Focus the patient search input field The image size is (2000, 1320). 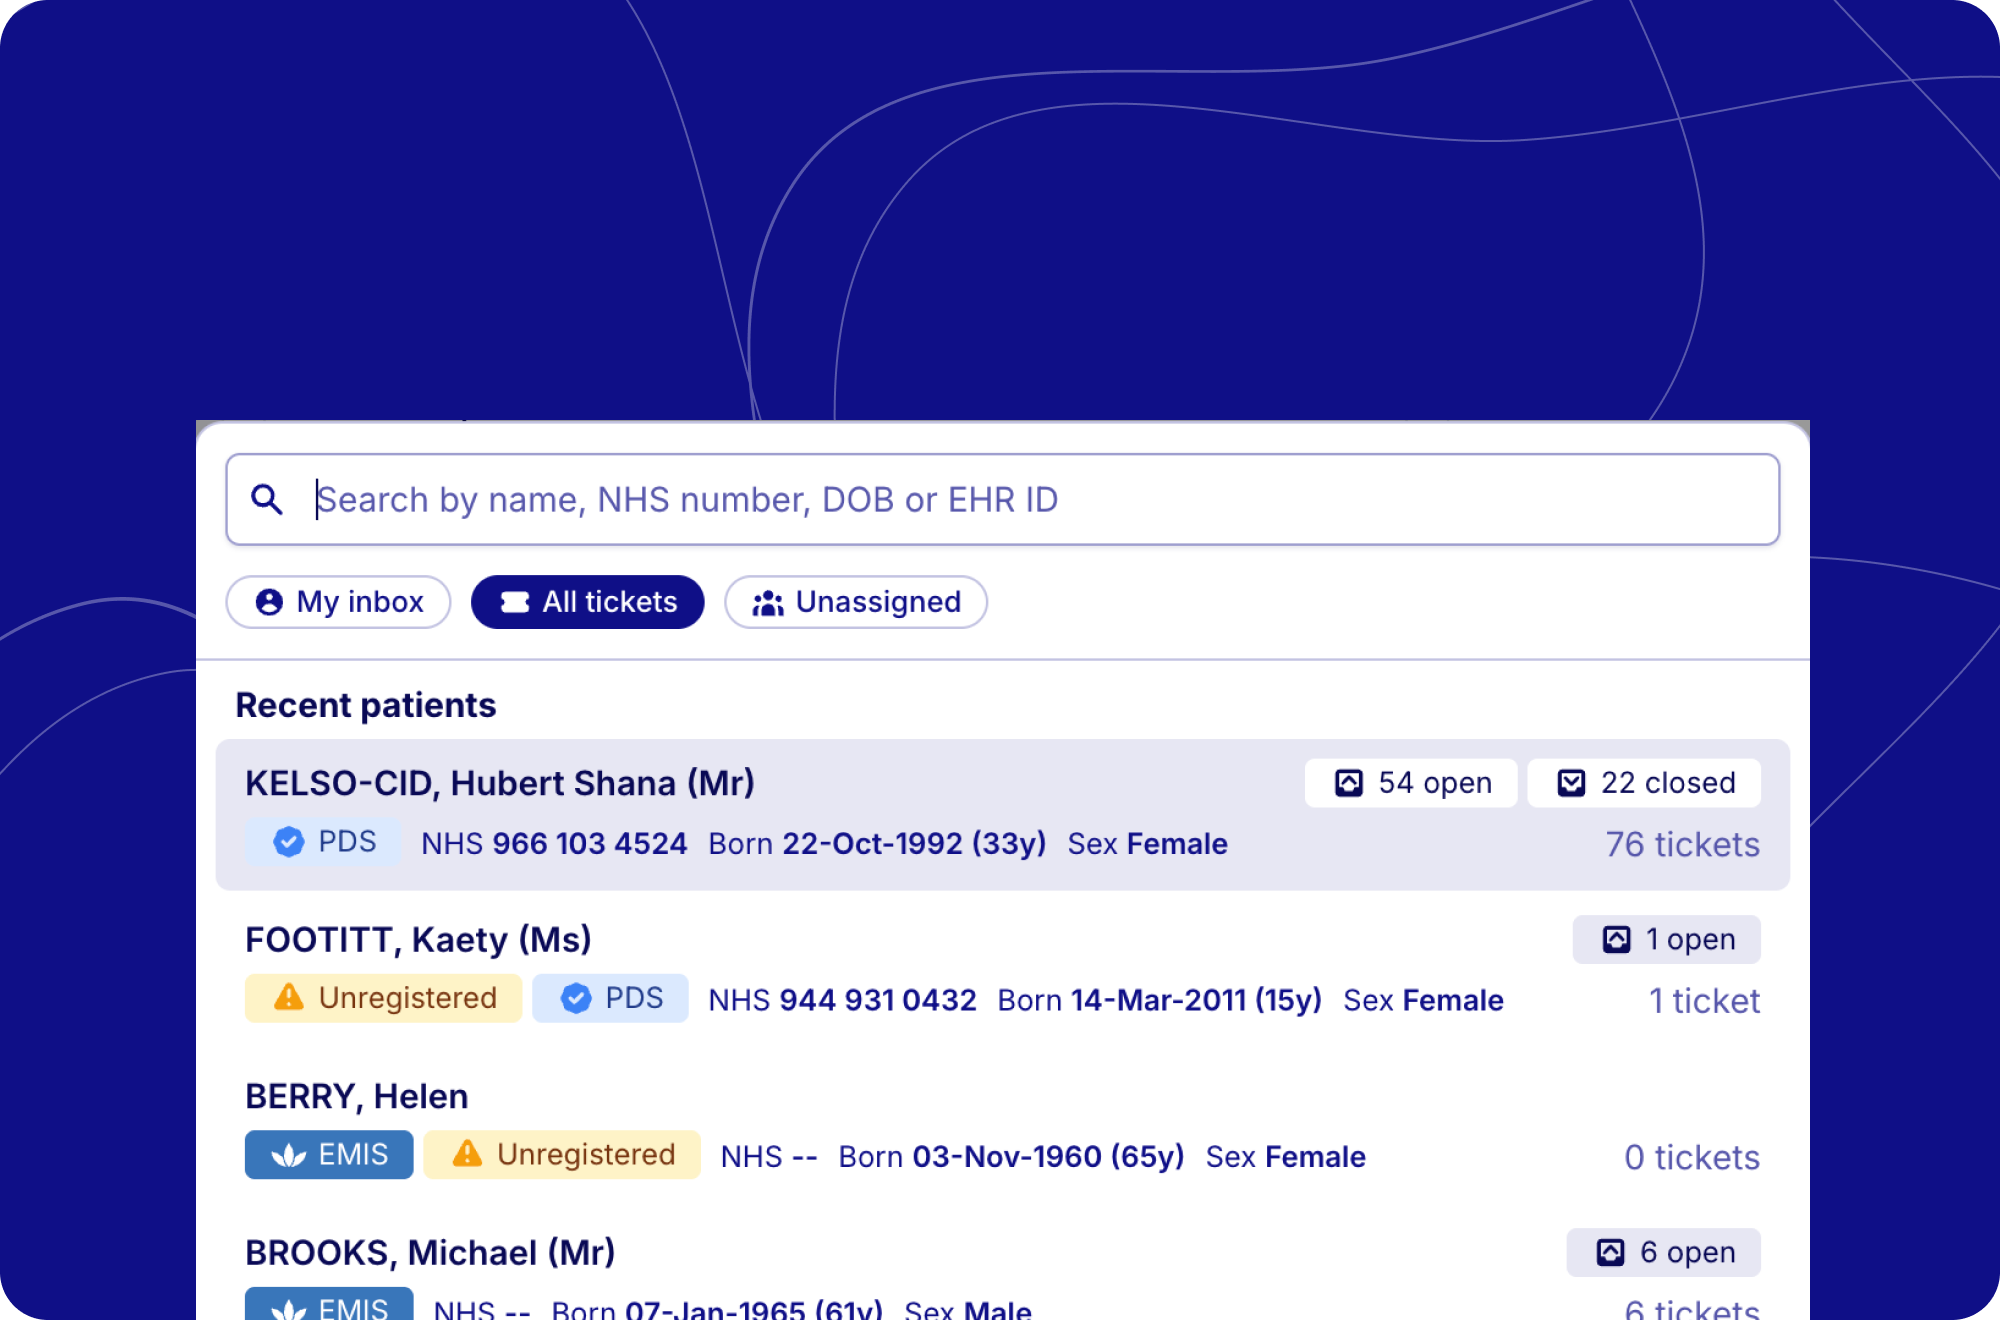1003,499
